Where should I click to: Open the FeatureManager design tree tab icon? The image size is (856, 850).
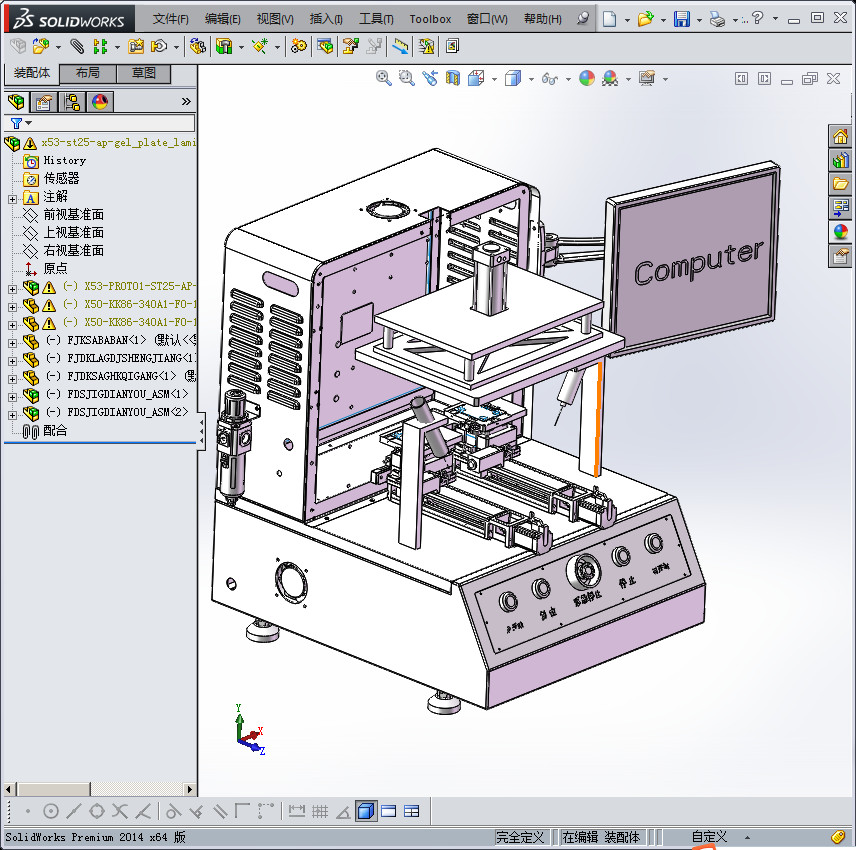15,102
